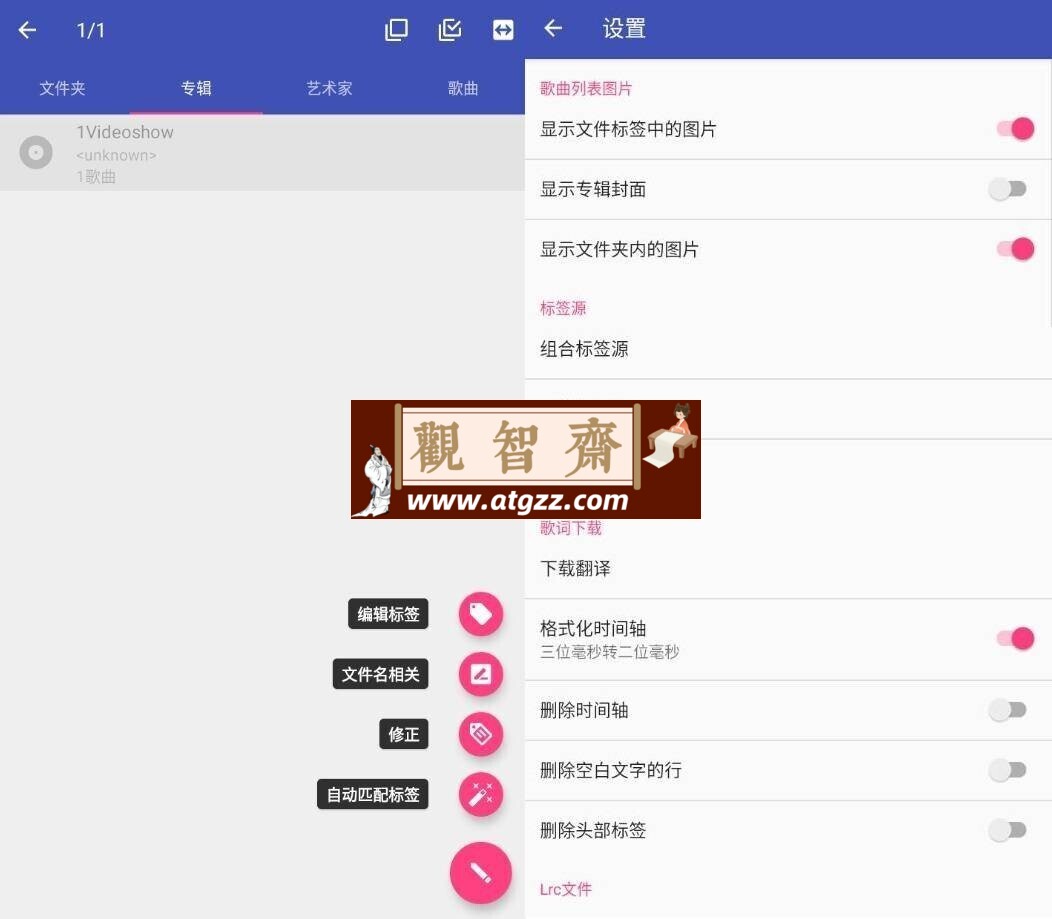Tap the Lrc文件 section header
The width and height of the screenshot is (1052, 919).
tap(566, 889)
